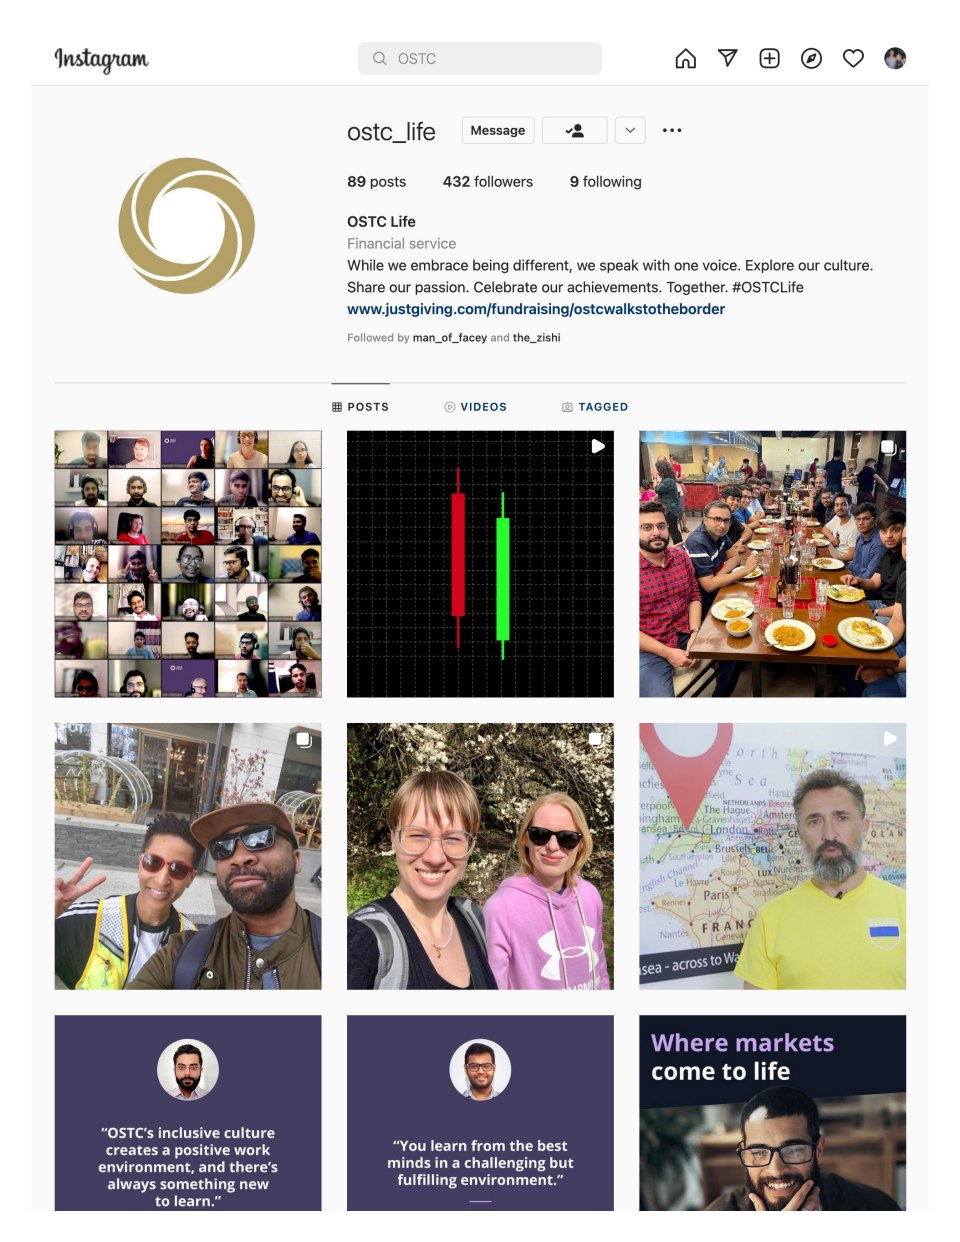The height and width of the screenshot is (1242, 960).
Task: View the 9 following list
Action: [x=606, y=182]
